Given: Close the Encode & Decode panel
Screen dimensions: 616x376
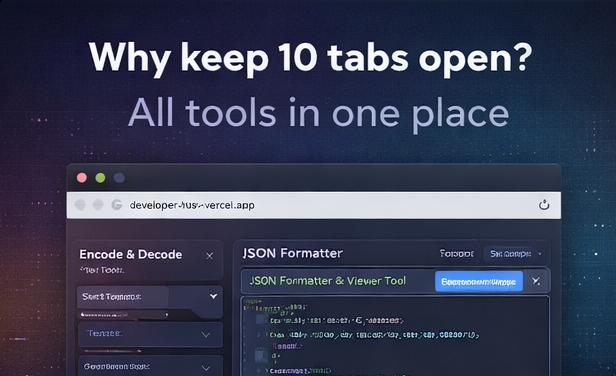Looking at the screenshot, I should pos(209,256).
